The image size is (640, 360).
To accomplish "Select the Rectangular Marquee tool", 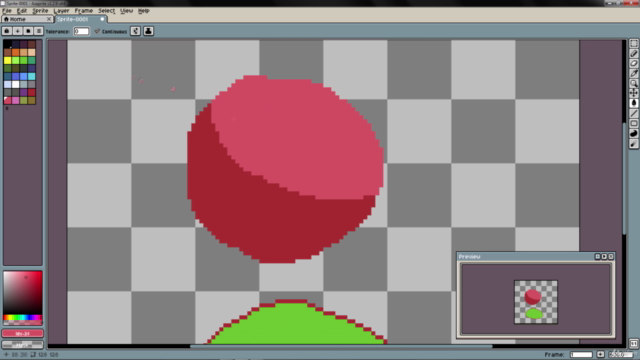I will [x=633, y=44].
